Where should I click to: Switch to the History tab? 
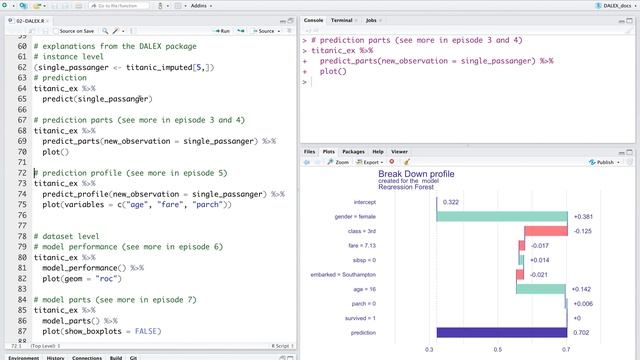point(56,358)
